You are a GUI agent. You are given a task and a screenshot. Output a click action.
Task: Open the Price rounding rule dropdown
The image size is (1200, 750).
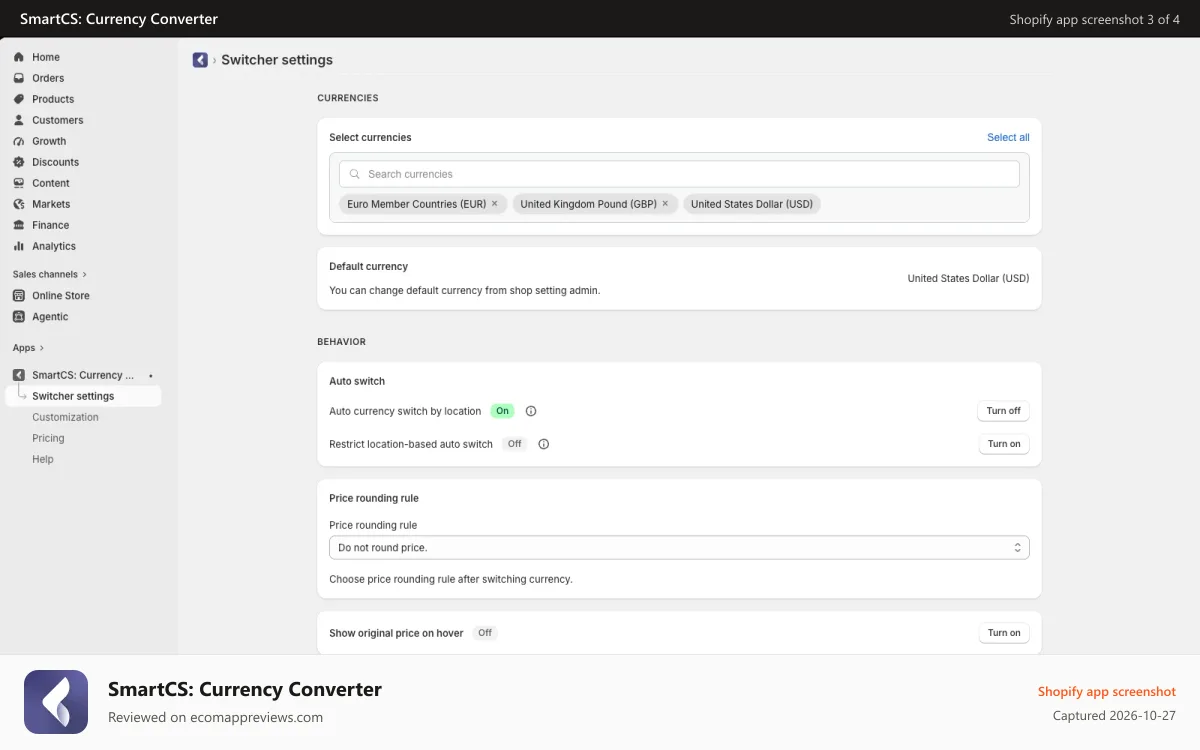click(x=679, y=548)
